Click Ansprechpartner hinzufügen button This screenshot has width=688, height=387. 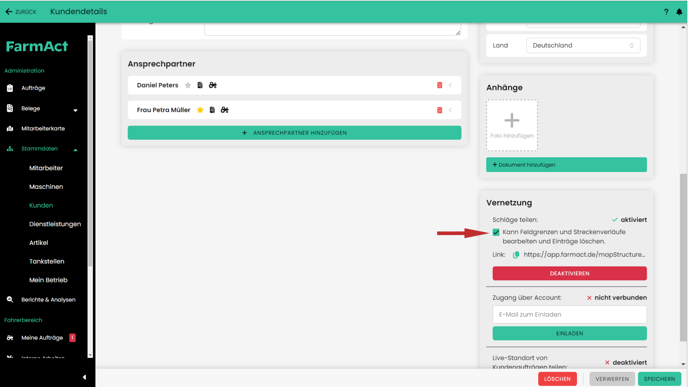pos(294,133)
